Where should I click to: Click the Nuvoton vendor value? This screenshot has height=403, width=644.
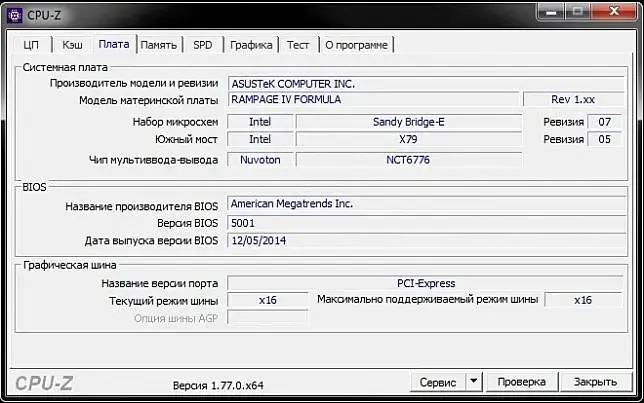pos(260,160)
